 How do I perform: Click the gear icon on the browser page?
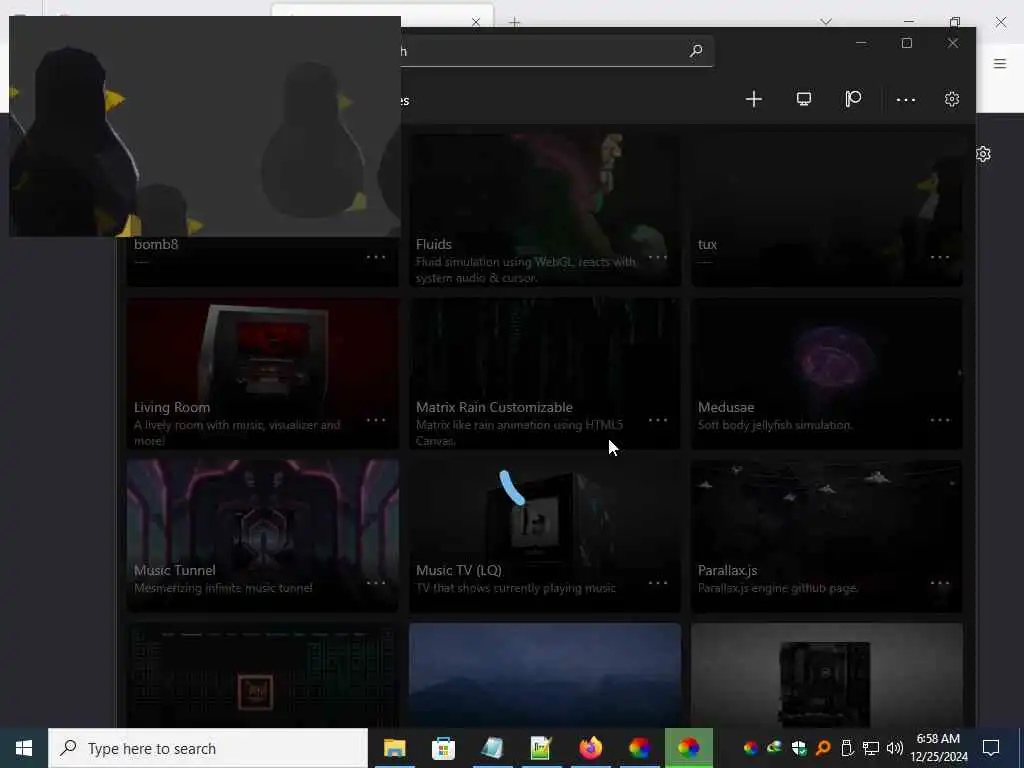click(x=984, y=154)
